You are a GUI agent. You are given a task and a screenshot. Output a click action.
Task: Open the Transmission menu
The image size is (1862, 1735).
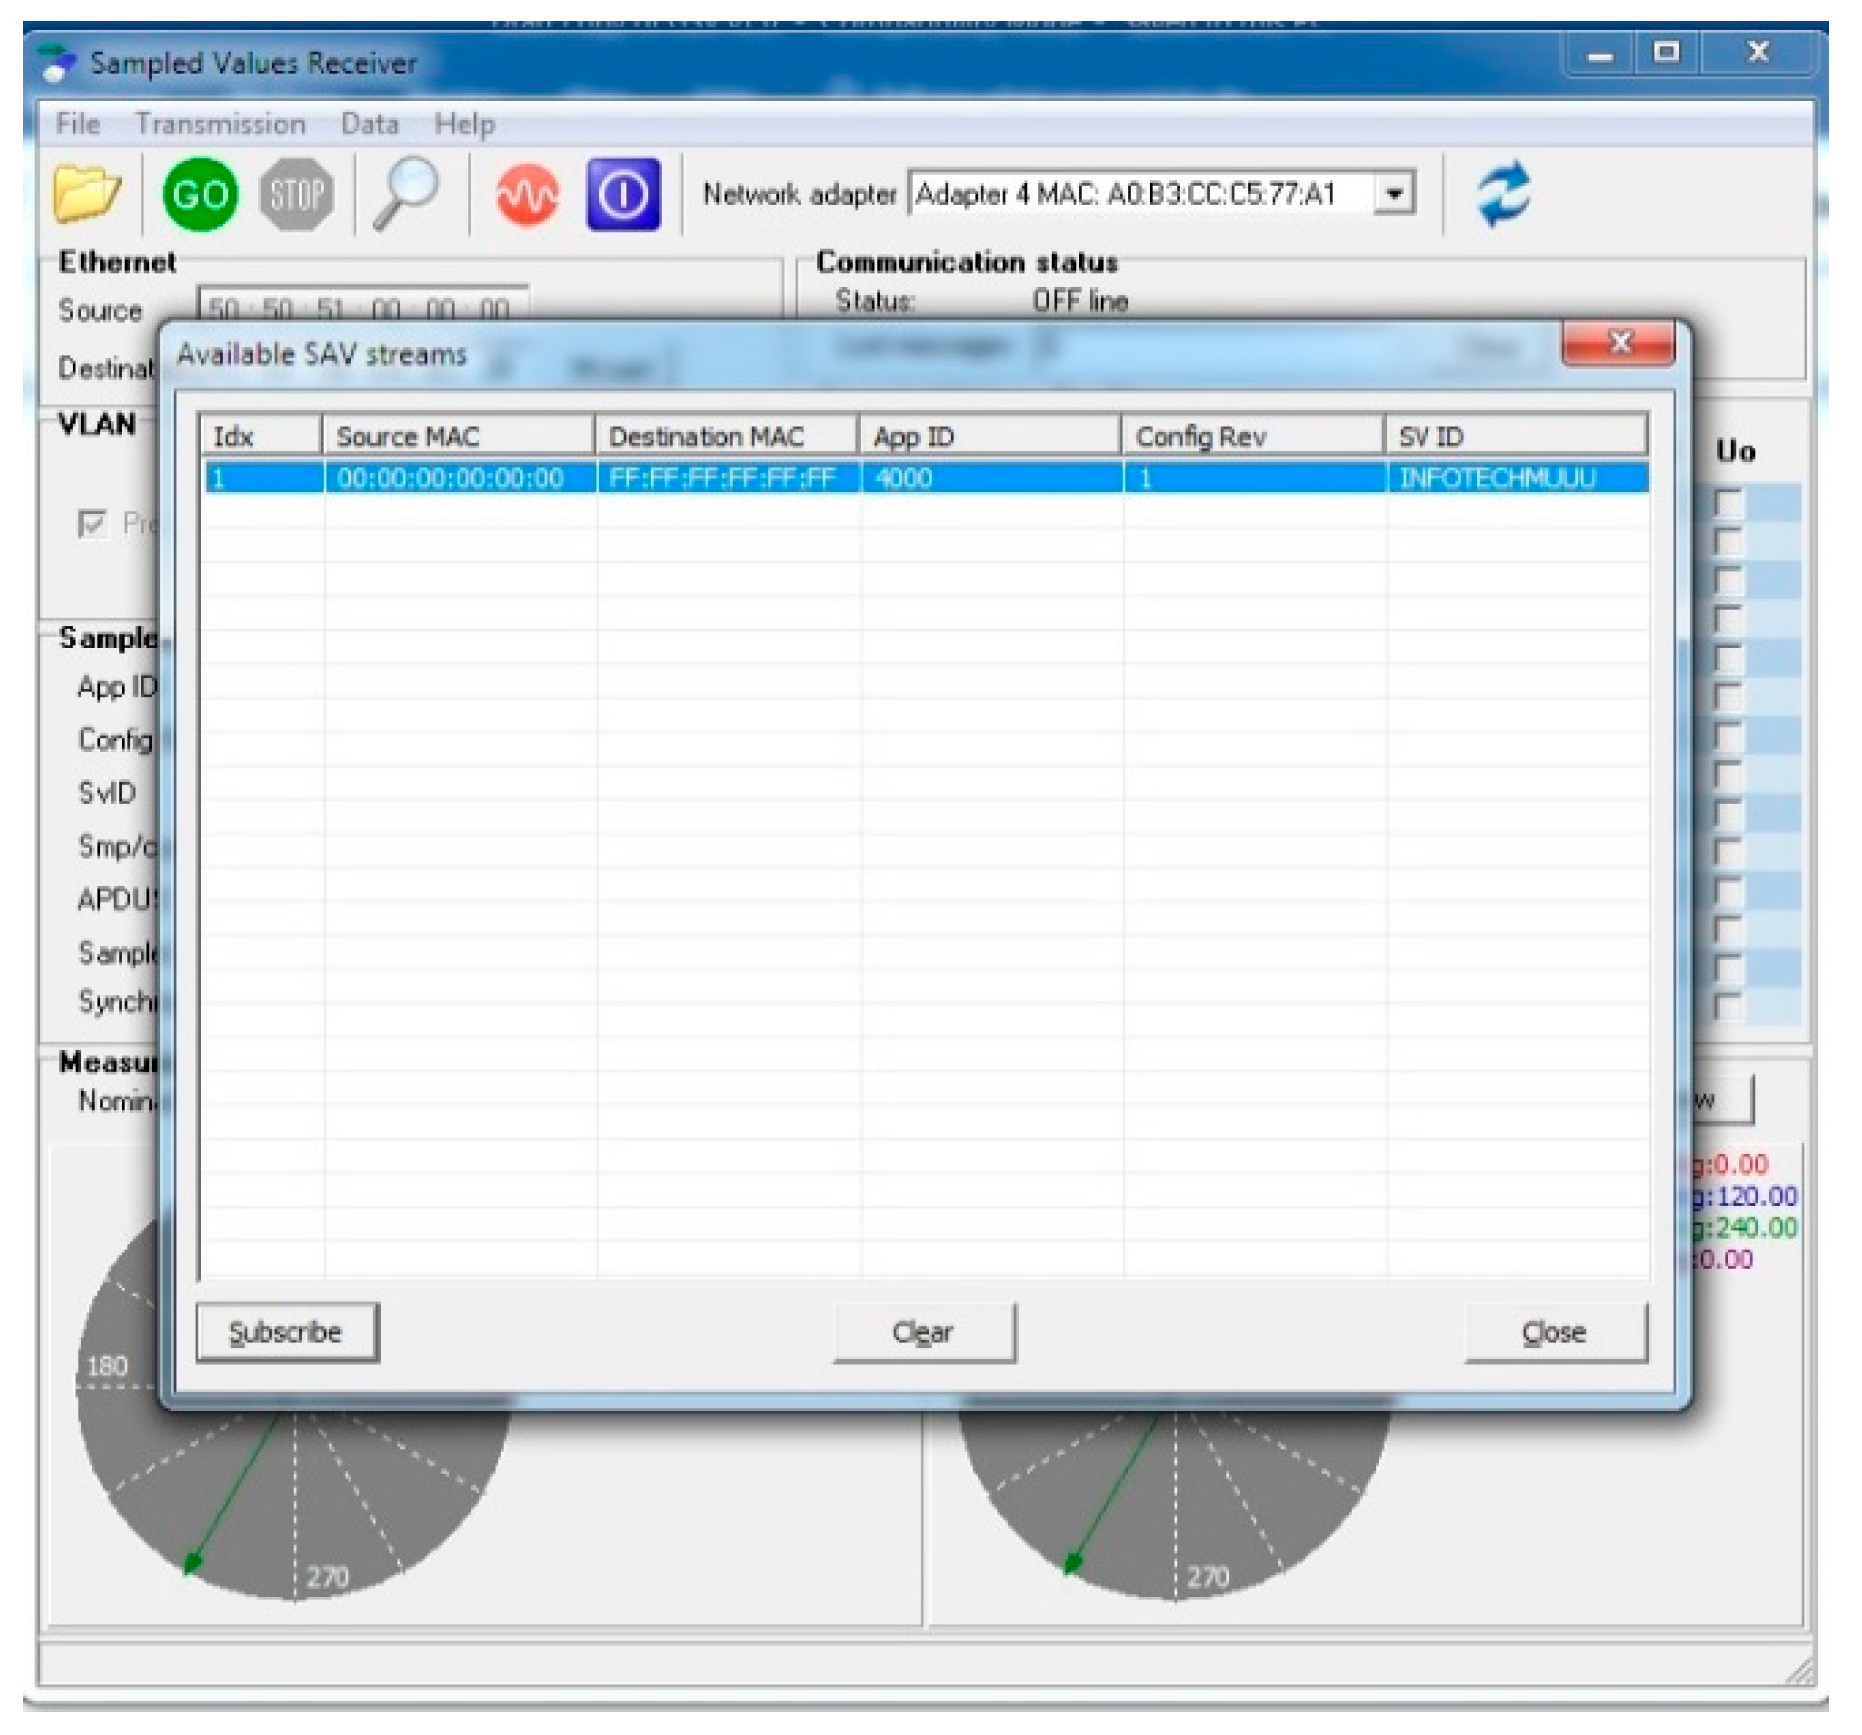pyautogui.click(x=220, y=124)
